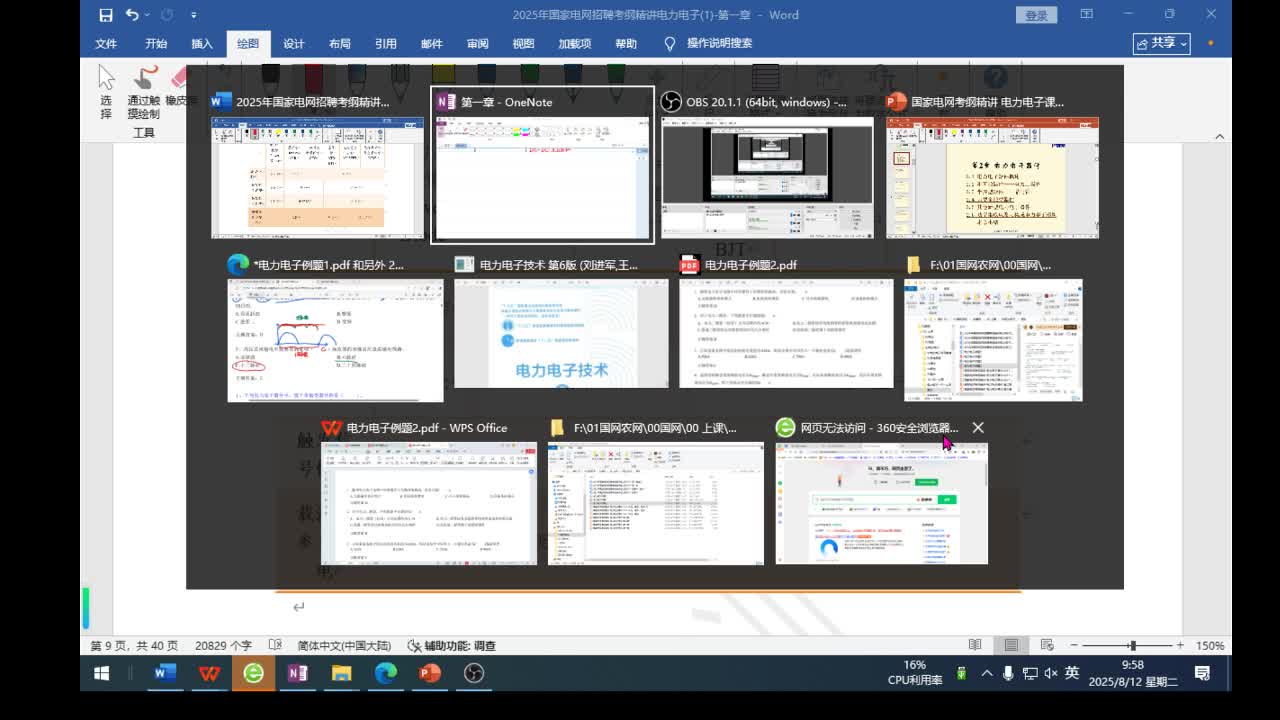The height and width of the screenshot is (720, 1280).
Task: Click the 登录 sign-in button
Action: 1037,15
